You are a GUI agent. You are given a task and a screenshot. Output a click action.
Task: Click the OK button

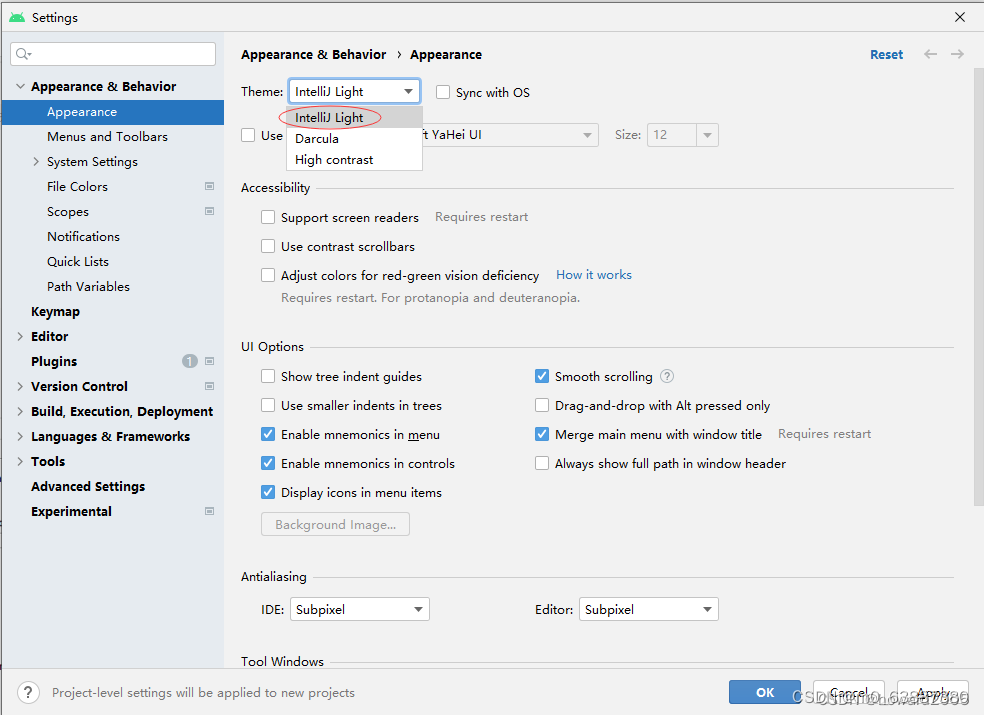[765, 692]
